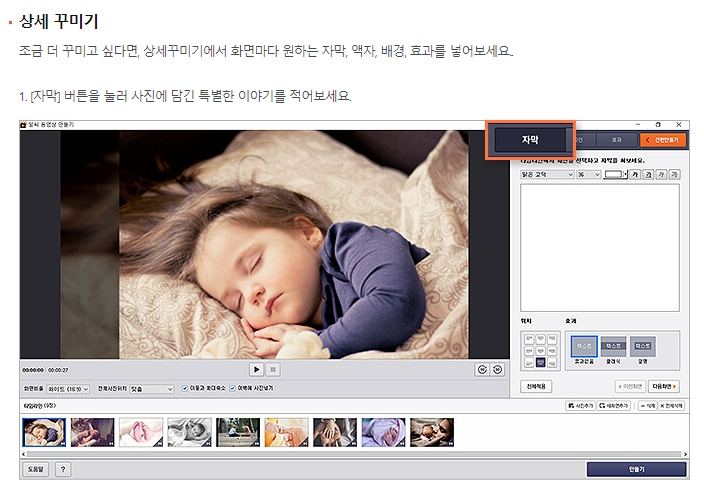This screenshot has width=704, height=495.
Task: Go to 이전화면 previous screen
Action: click(x=630, y=386)
